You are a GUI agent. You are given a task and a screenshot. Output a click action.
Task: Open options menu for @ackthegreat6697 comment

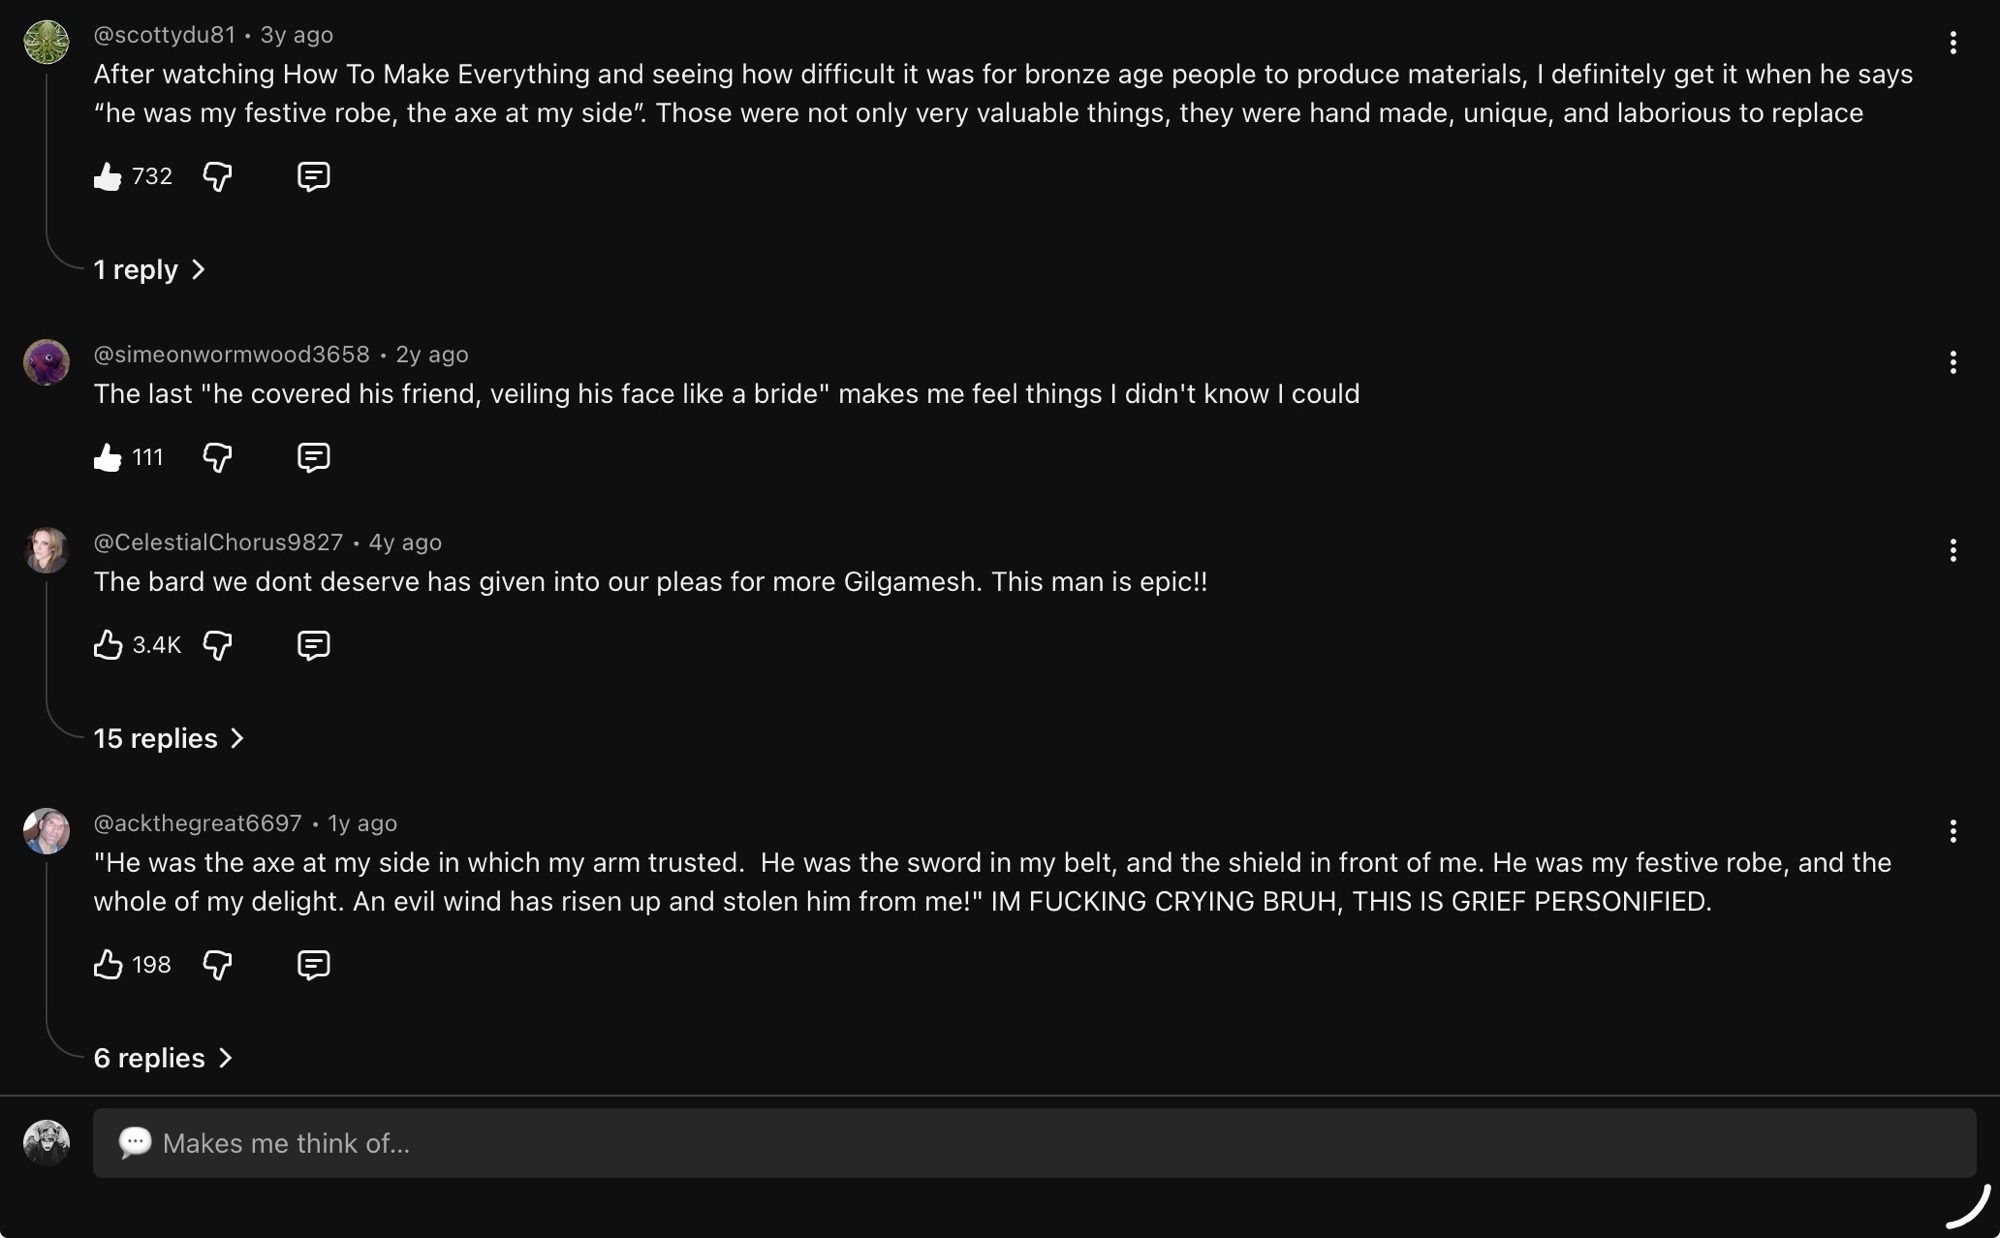1952,831
